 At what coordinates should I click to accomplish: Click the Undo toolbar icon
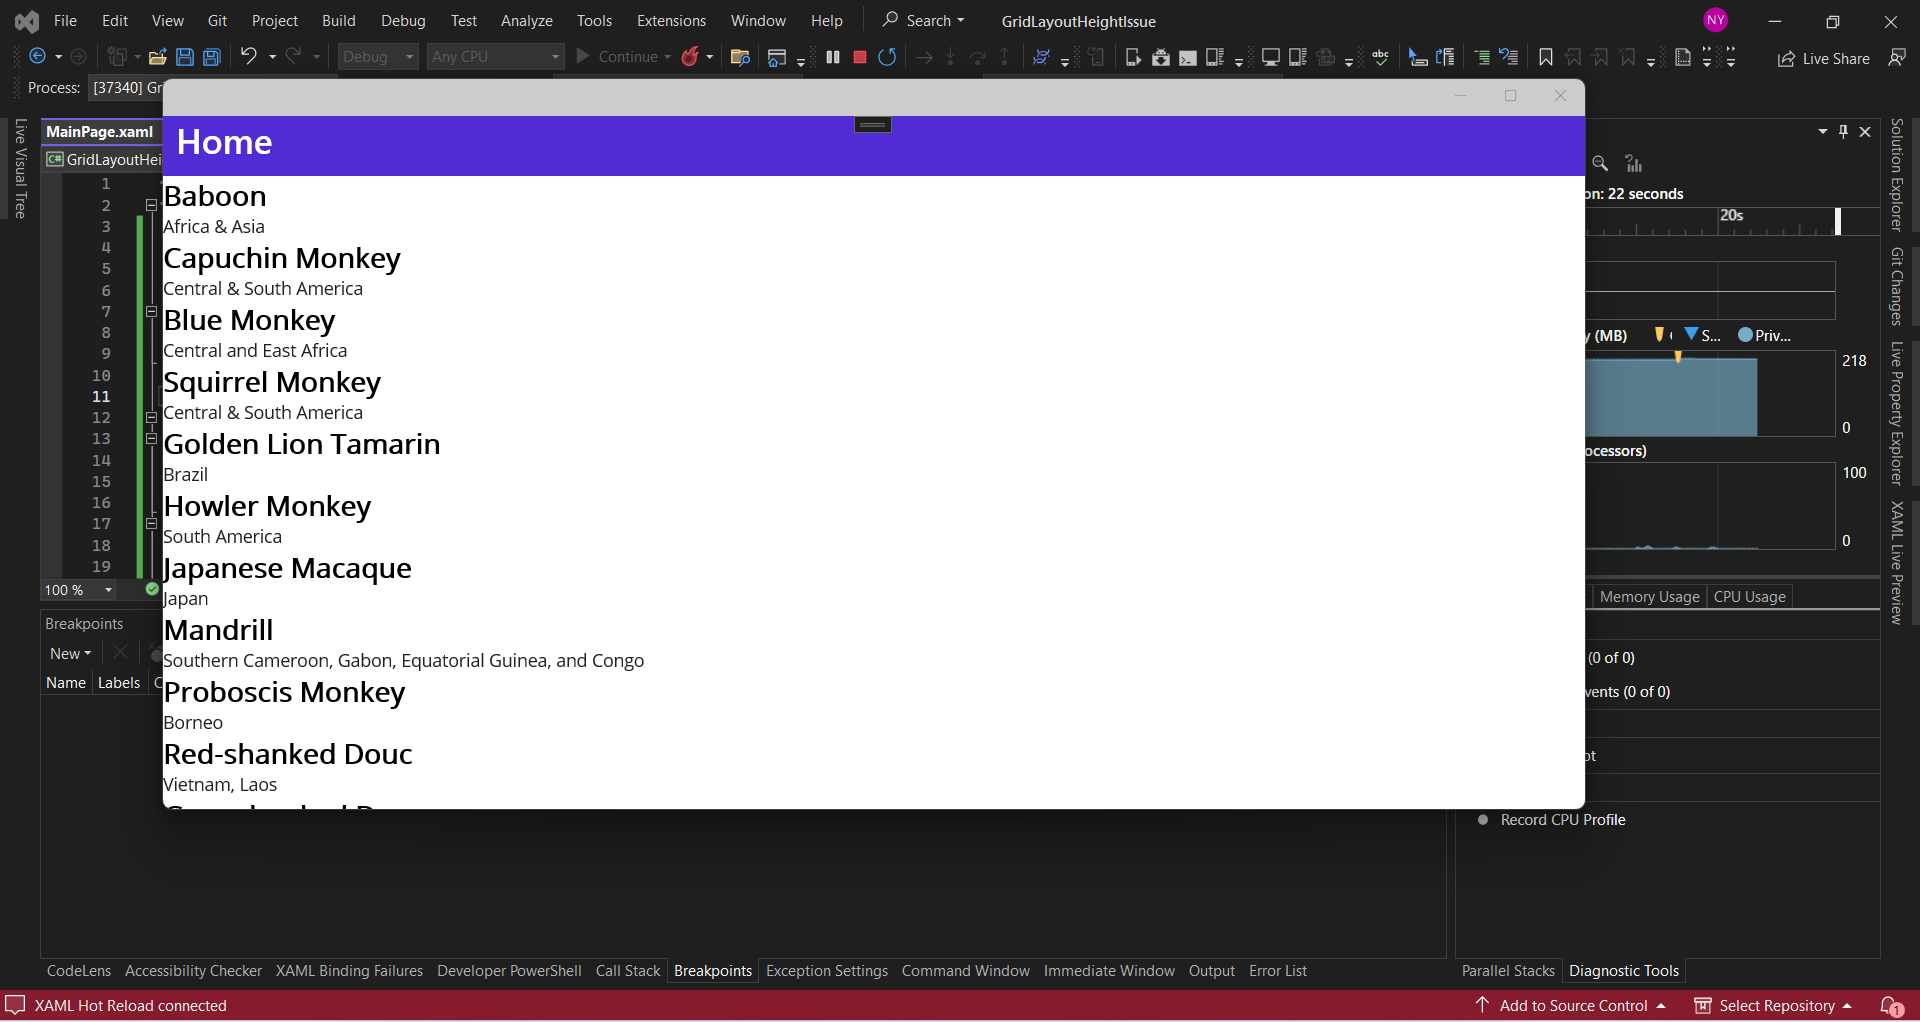pyautogui.click(x=250, y=57)
